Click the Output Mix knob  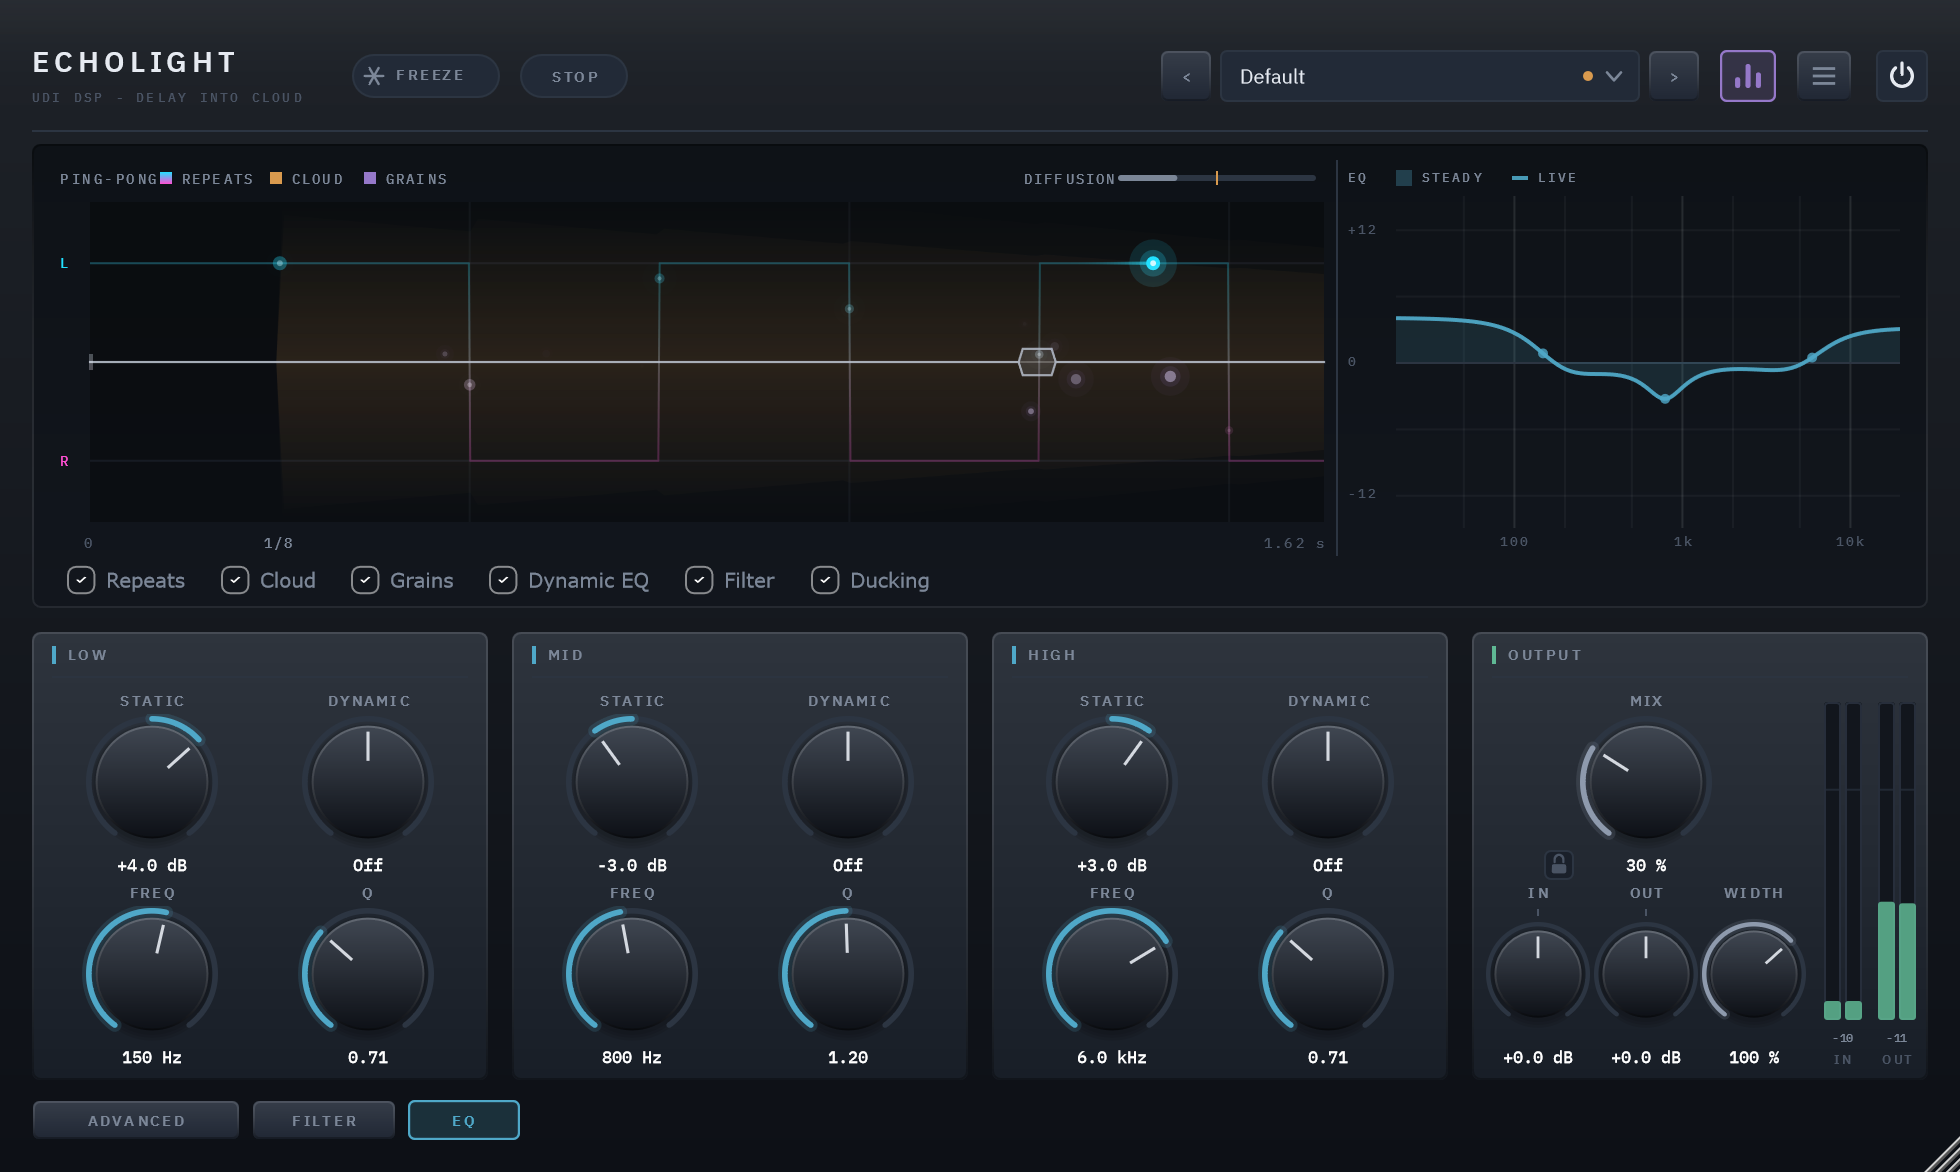[x=1646, y=781]
